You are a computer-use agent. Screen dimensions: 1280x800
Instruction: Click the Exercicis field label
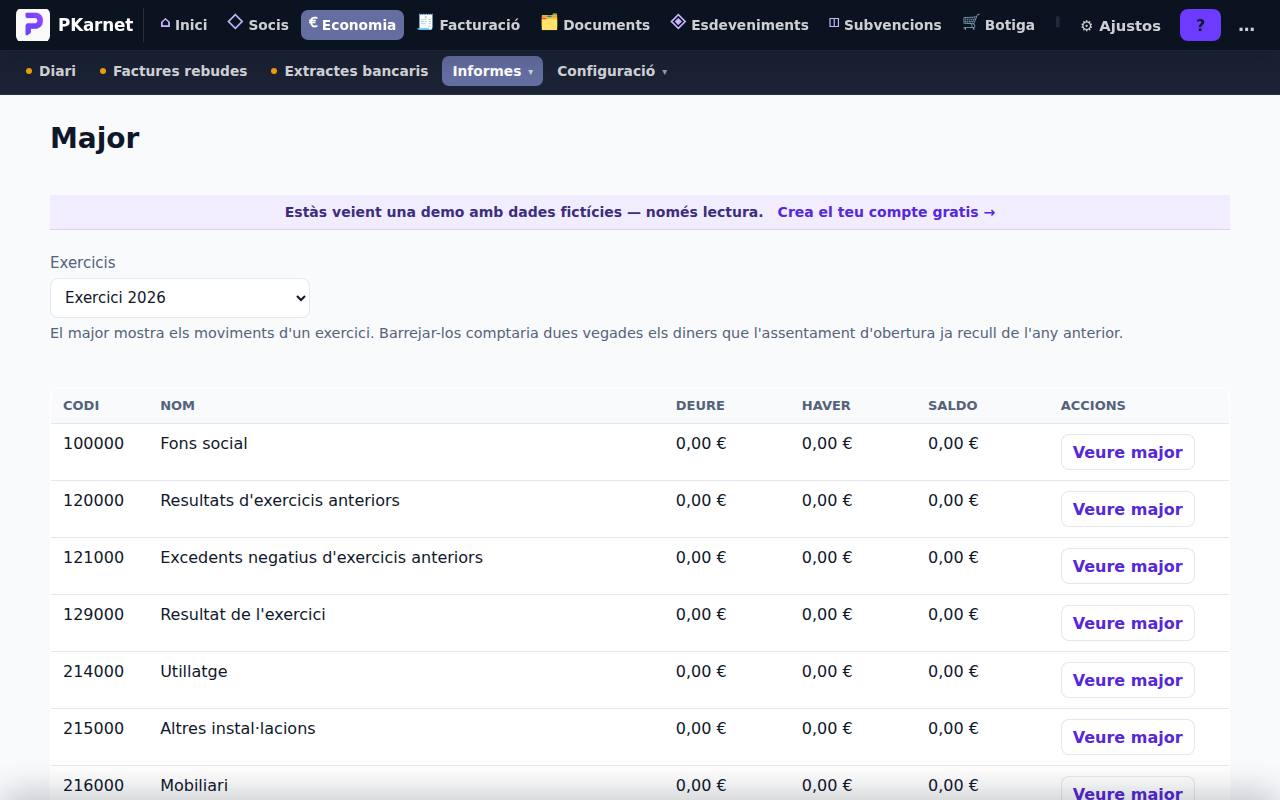click(83, 262)
